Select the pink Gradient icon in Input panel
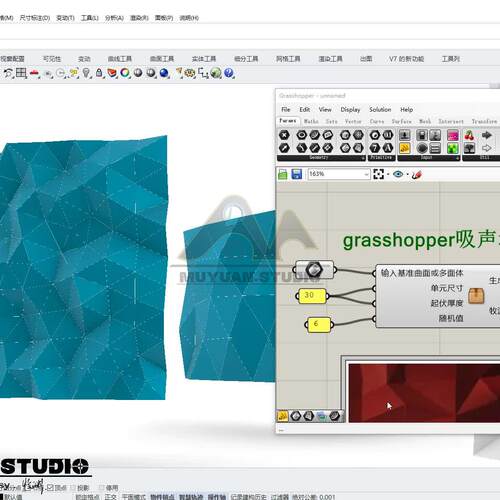The height and width of the screenshot is (500, 500). click(x=453, y=135)
